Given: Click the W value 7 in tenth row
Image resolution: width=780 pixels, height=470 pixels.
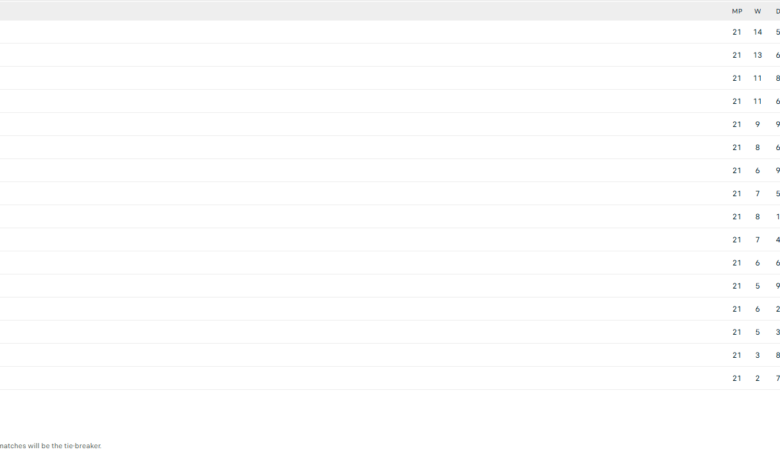Looking at the screenshot, I should click(x=757, y=240).
